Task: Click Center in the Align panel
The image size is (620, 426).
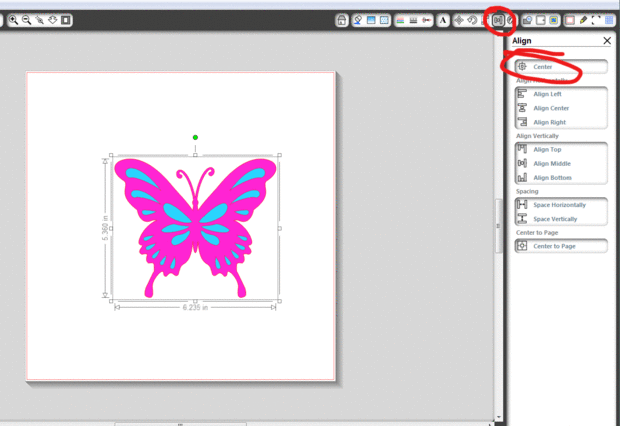Action: coord(561,66)
